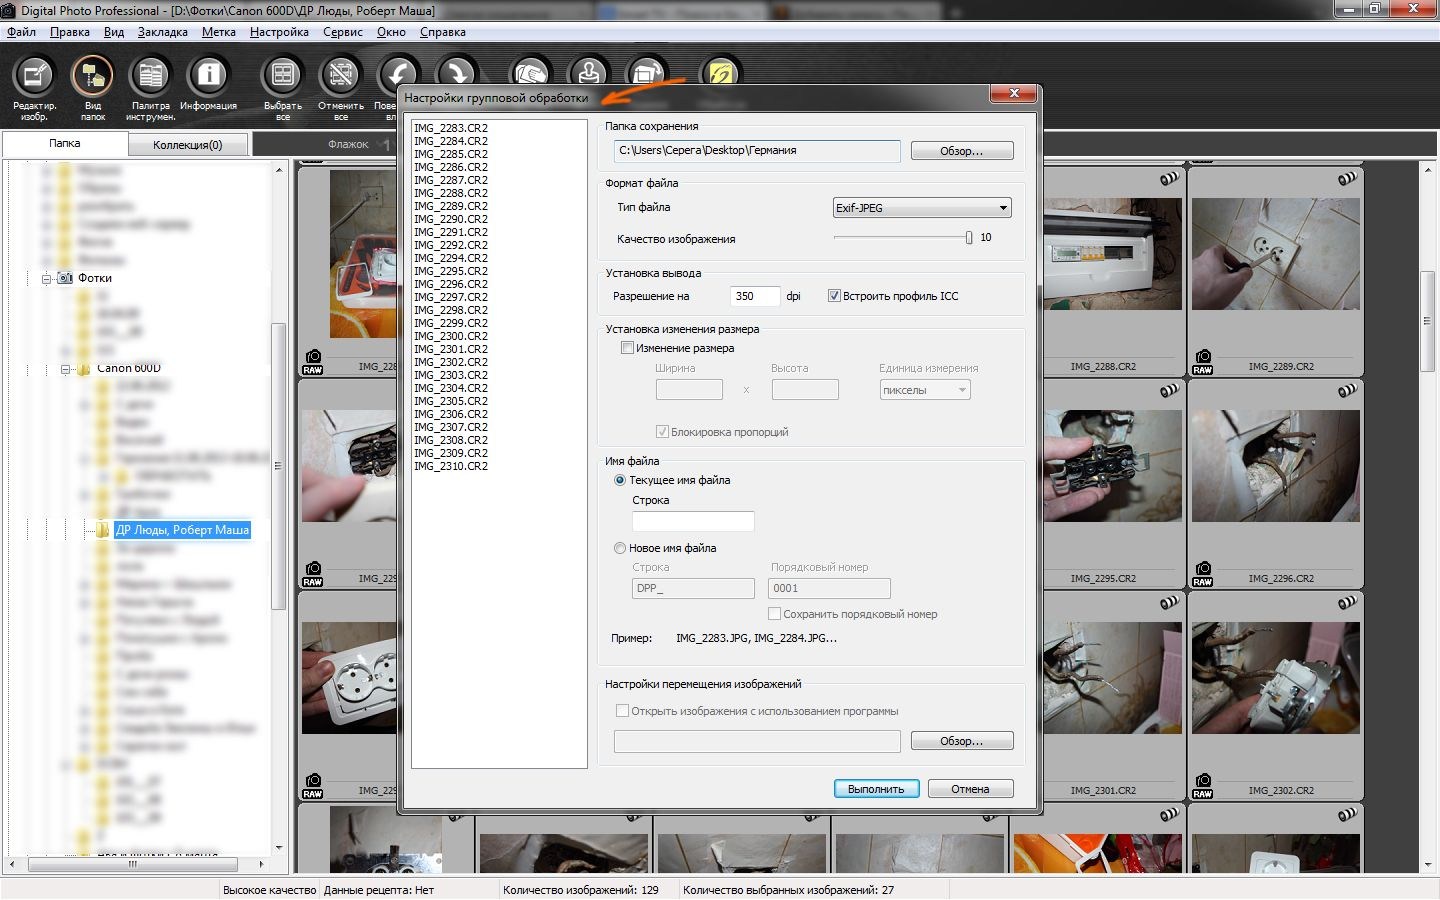Click the Разрешение 350 dpi input field

tap(755, 296)
